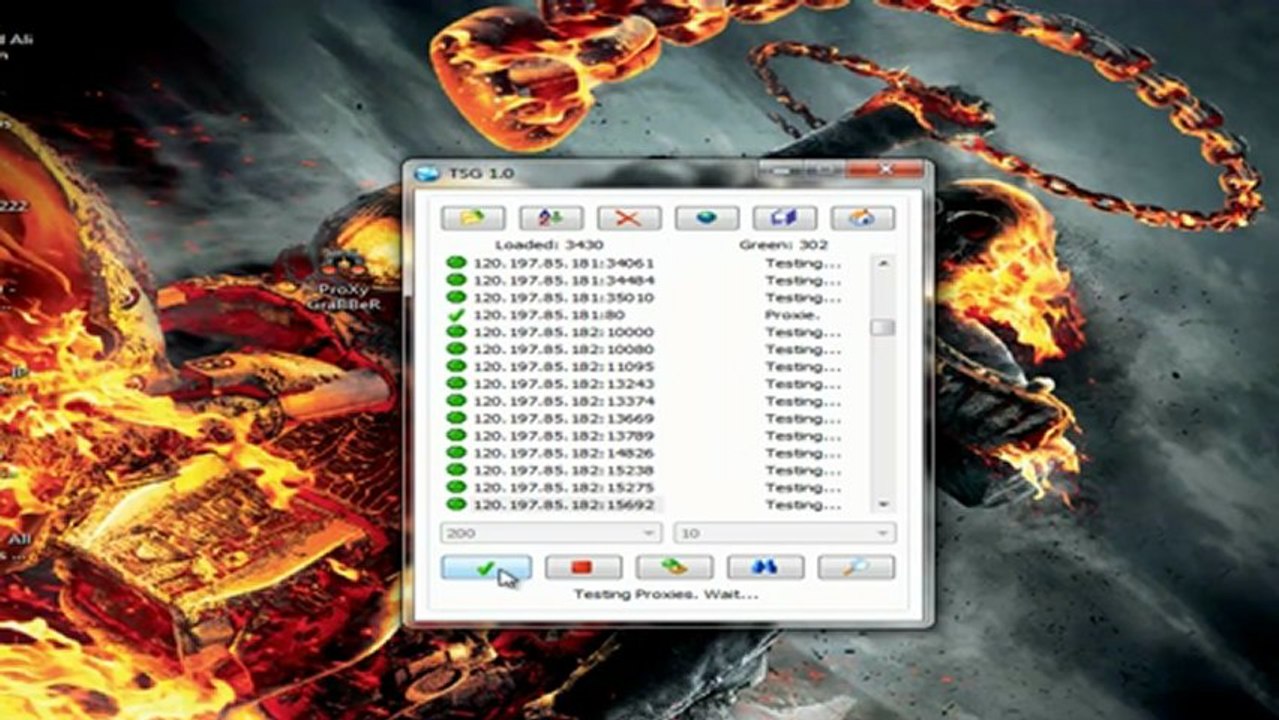Click the list scrollbar up arrow
Image resolution: width=1279 pixels, height=720 pixels.
coord(882,264)
